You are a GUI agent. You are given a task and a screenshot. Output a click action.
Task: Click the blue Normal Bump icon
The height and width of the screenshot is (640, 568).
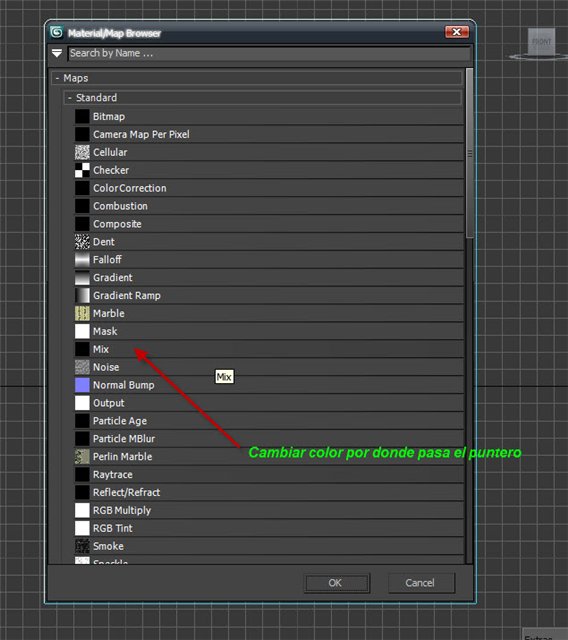pyautogui.click(x=82, y=385)
